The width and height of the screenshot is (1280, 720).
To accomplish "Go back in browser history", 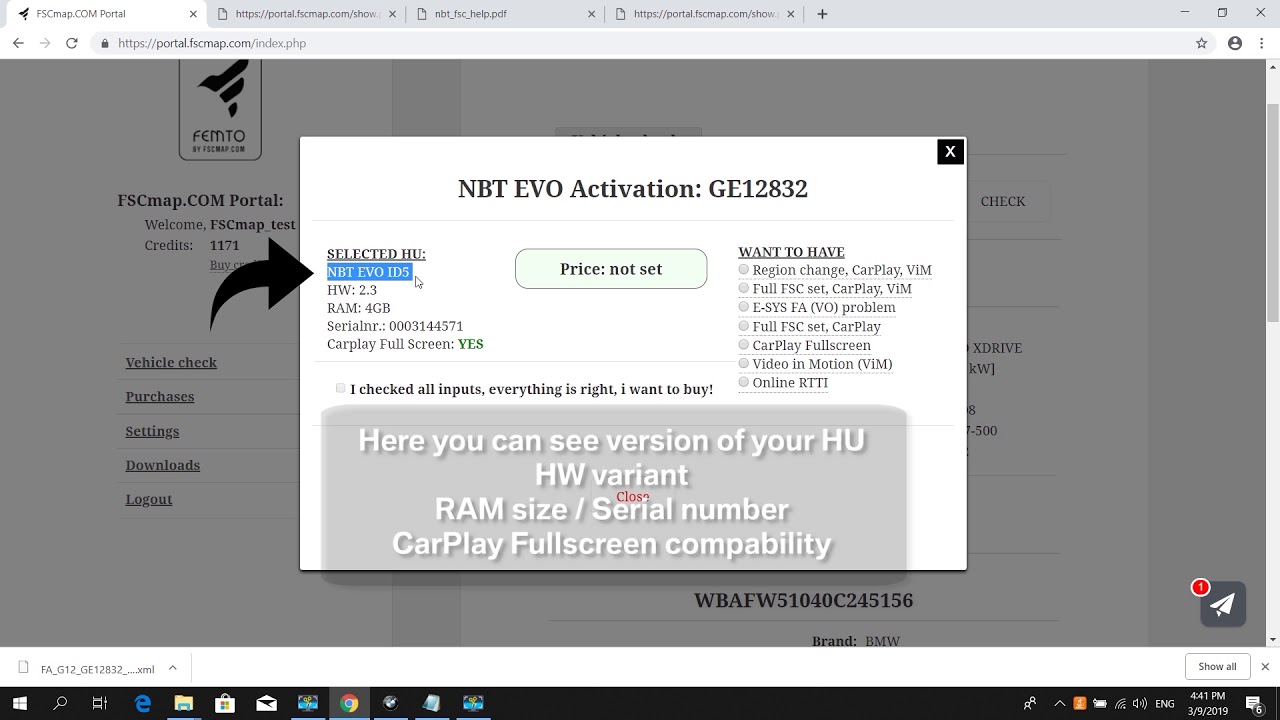I will [x=18, y=43].
